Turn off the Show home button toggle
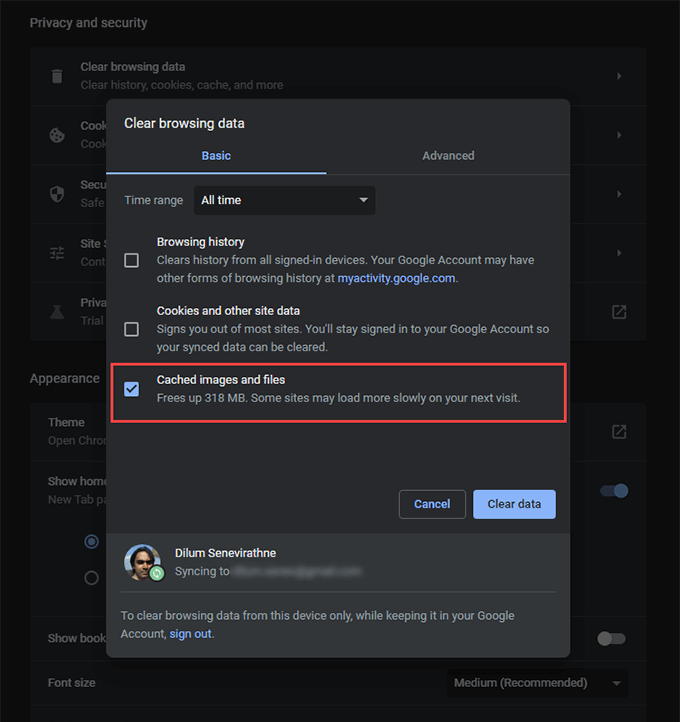 (x=613, y=491)
